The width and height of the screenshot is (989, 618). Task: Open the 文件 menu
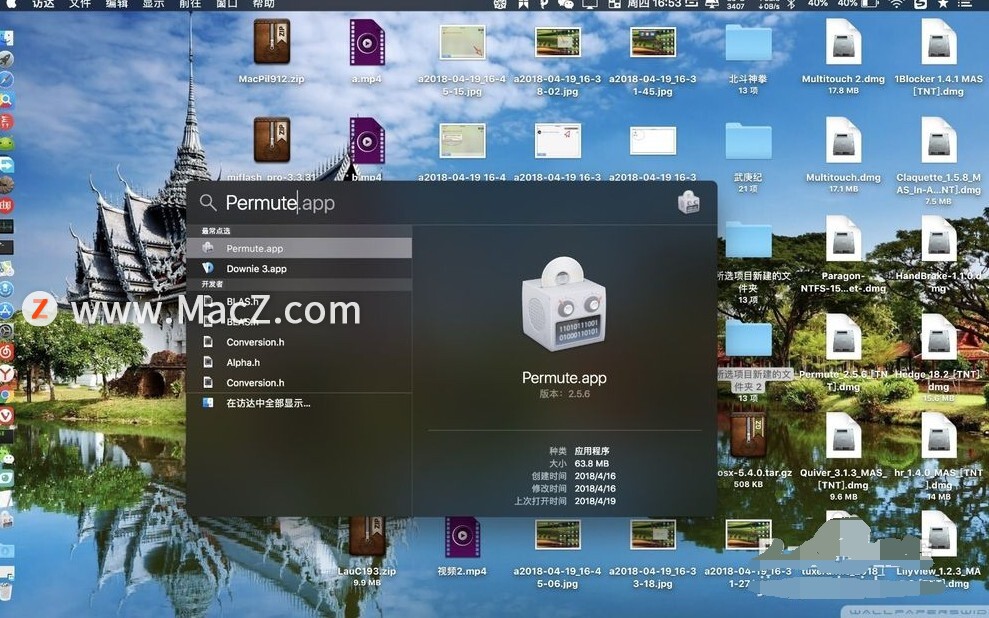point(80,4)
